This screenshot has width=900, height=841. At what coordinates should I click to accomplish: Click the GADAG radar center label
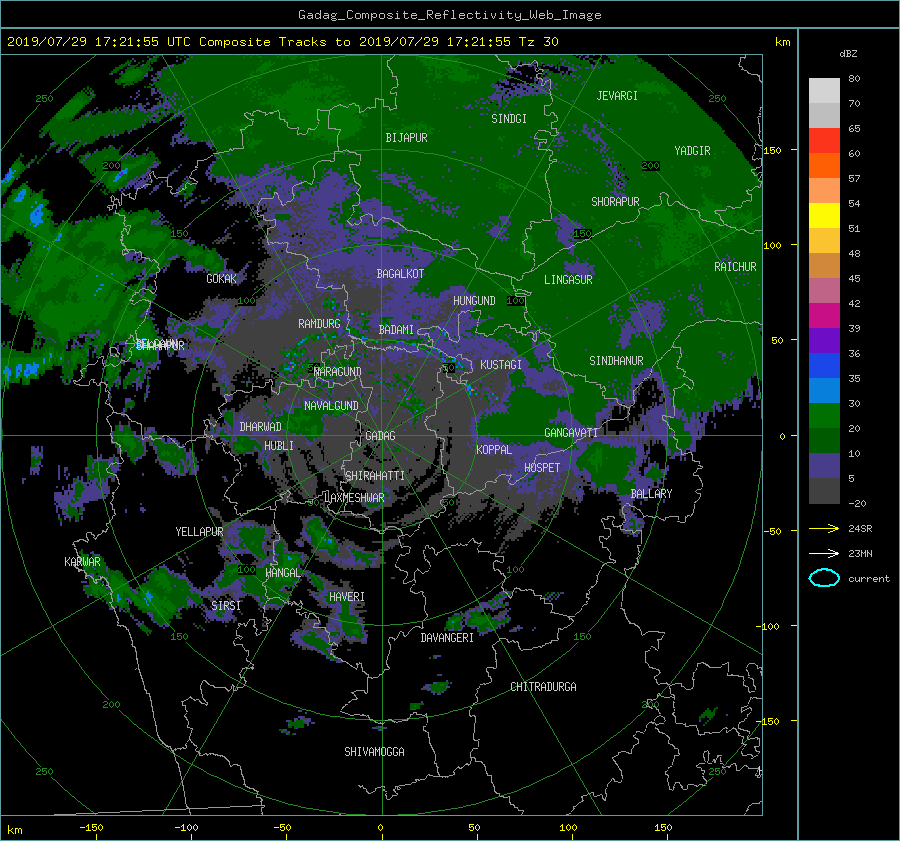380,436
